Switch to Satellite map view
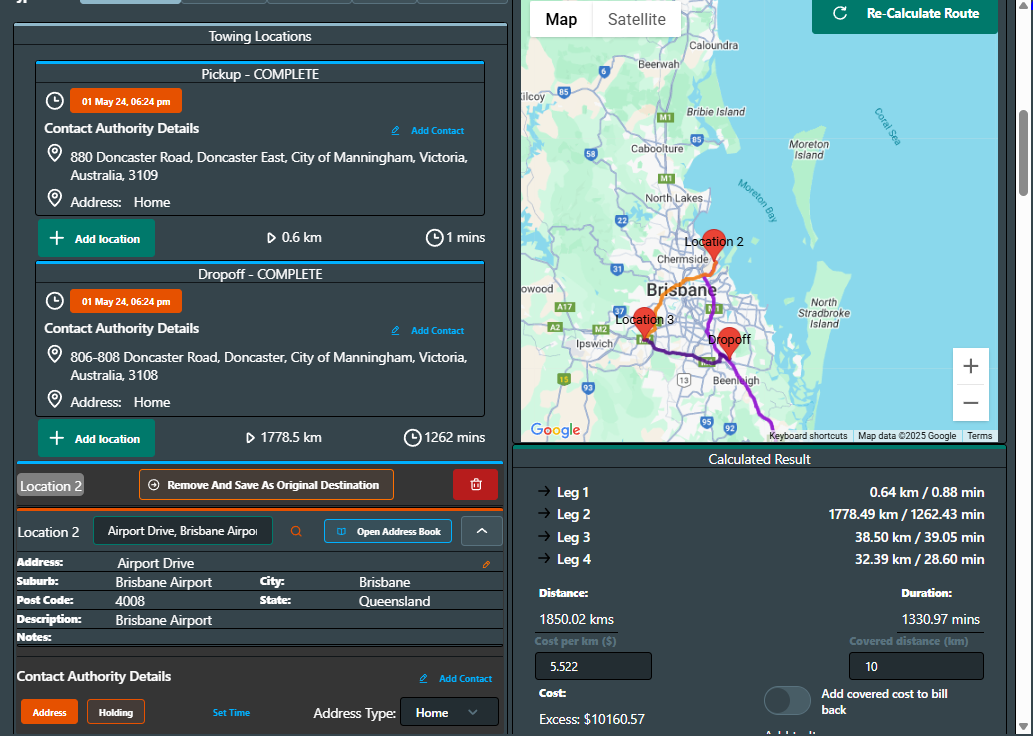1033x736 pixels. coord(635,18)
